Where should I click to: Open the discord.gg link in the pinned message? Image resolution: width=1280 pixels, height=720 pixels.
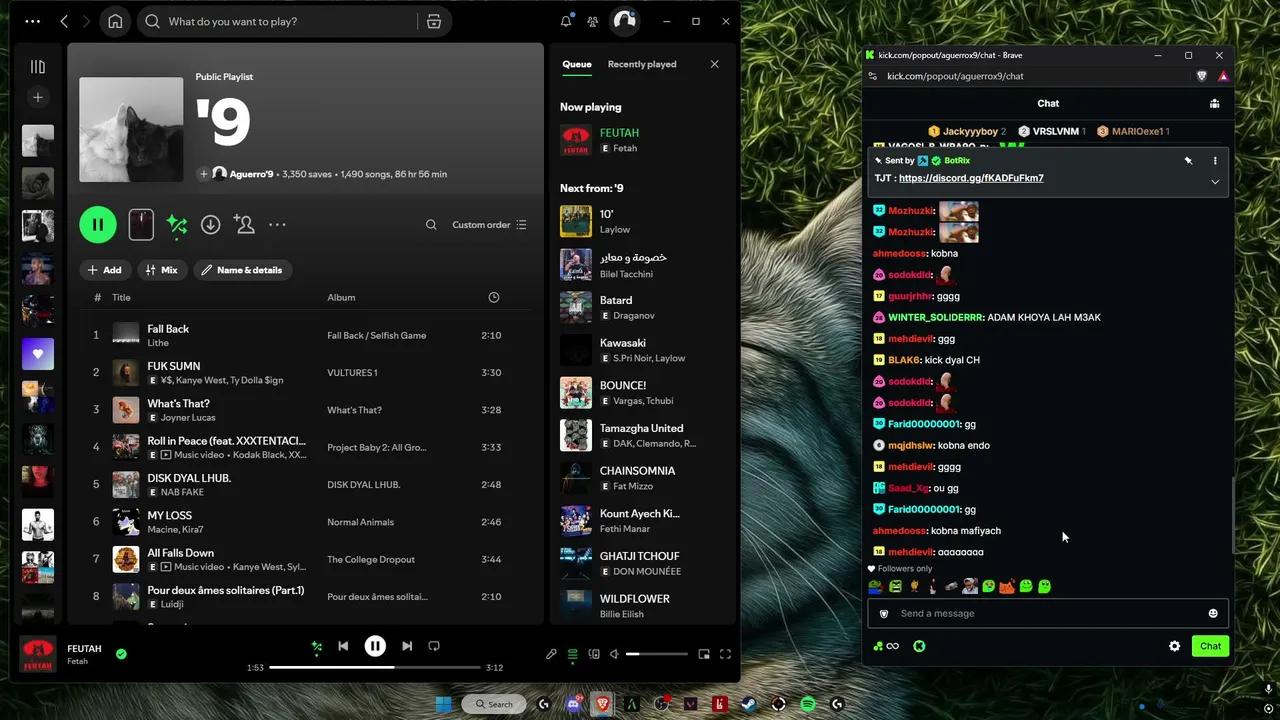[x=971, y=178]
